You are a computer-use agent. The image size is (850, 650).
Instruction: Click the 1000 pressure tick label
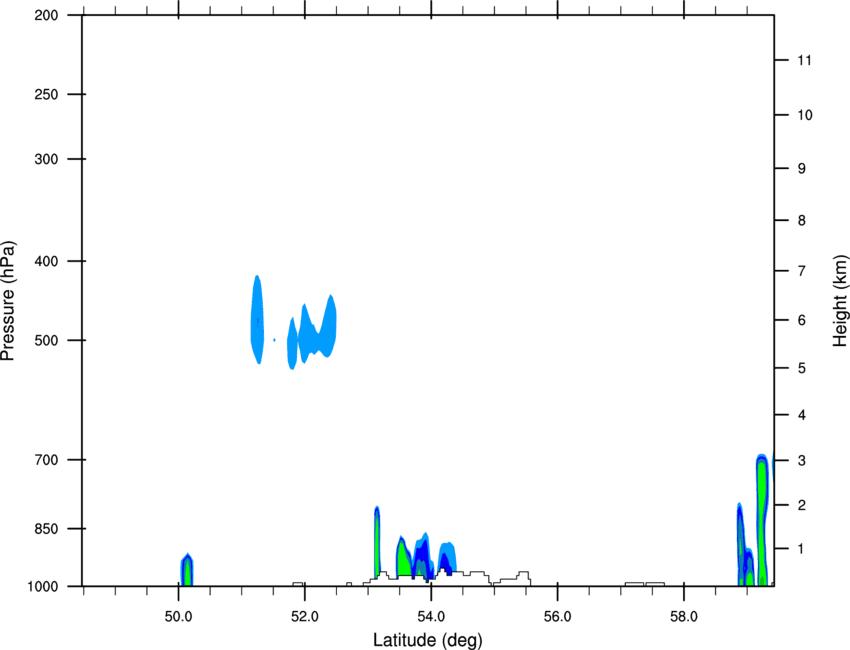43,587
